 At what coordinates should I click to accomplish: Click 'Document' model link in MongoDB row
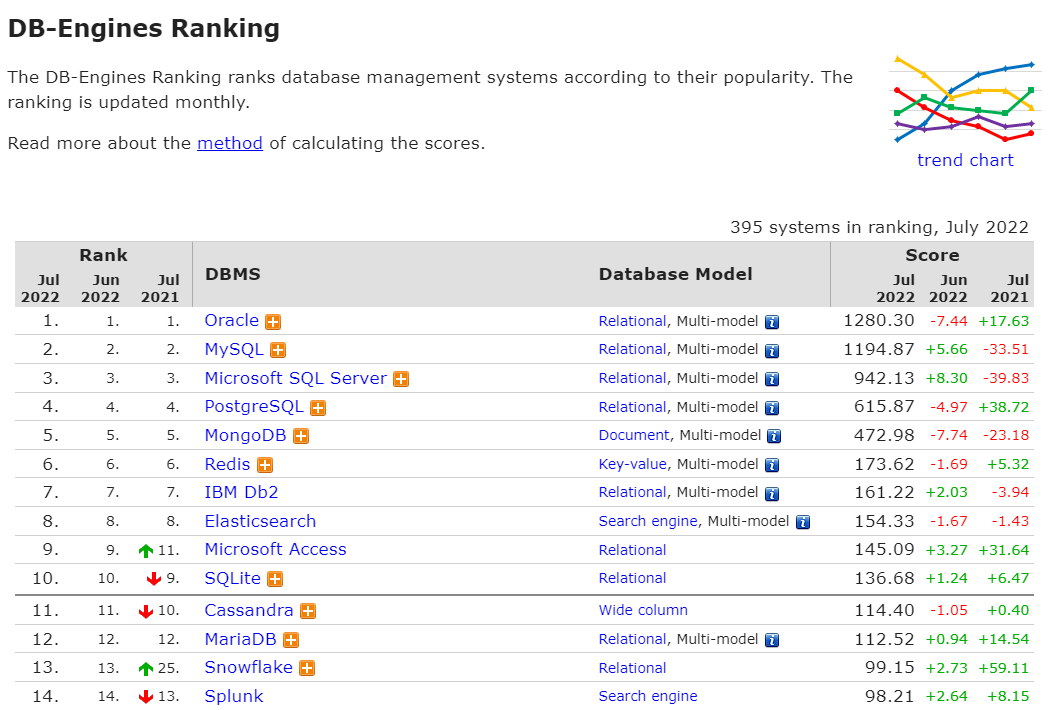click(634, 436)
